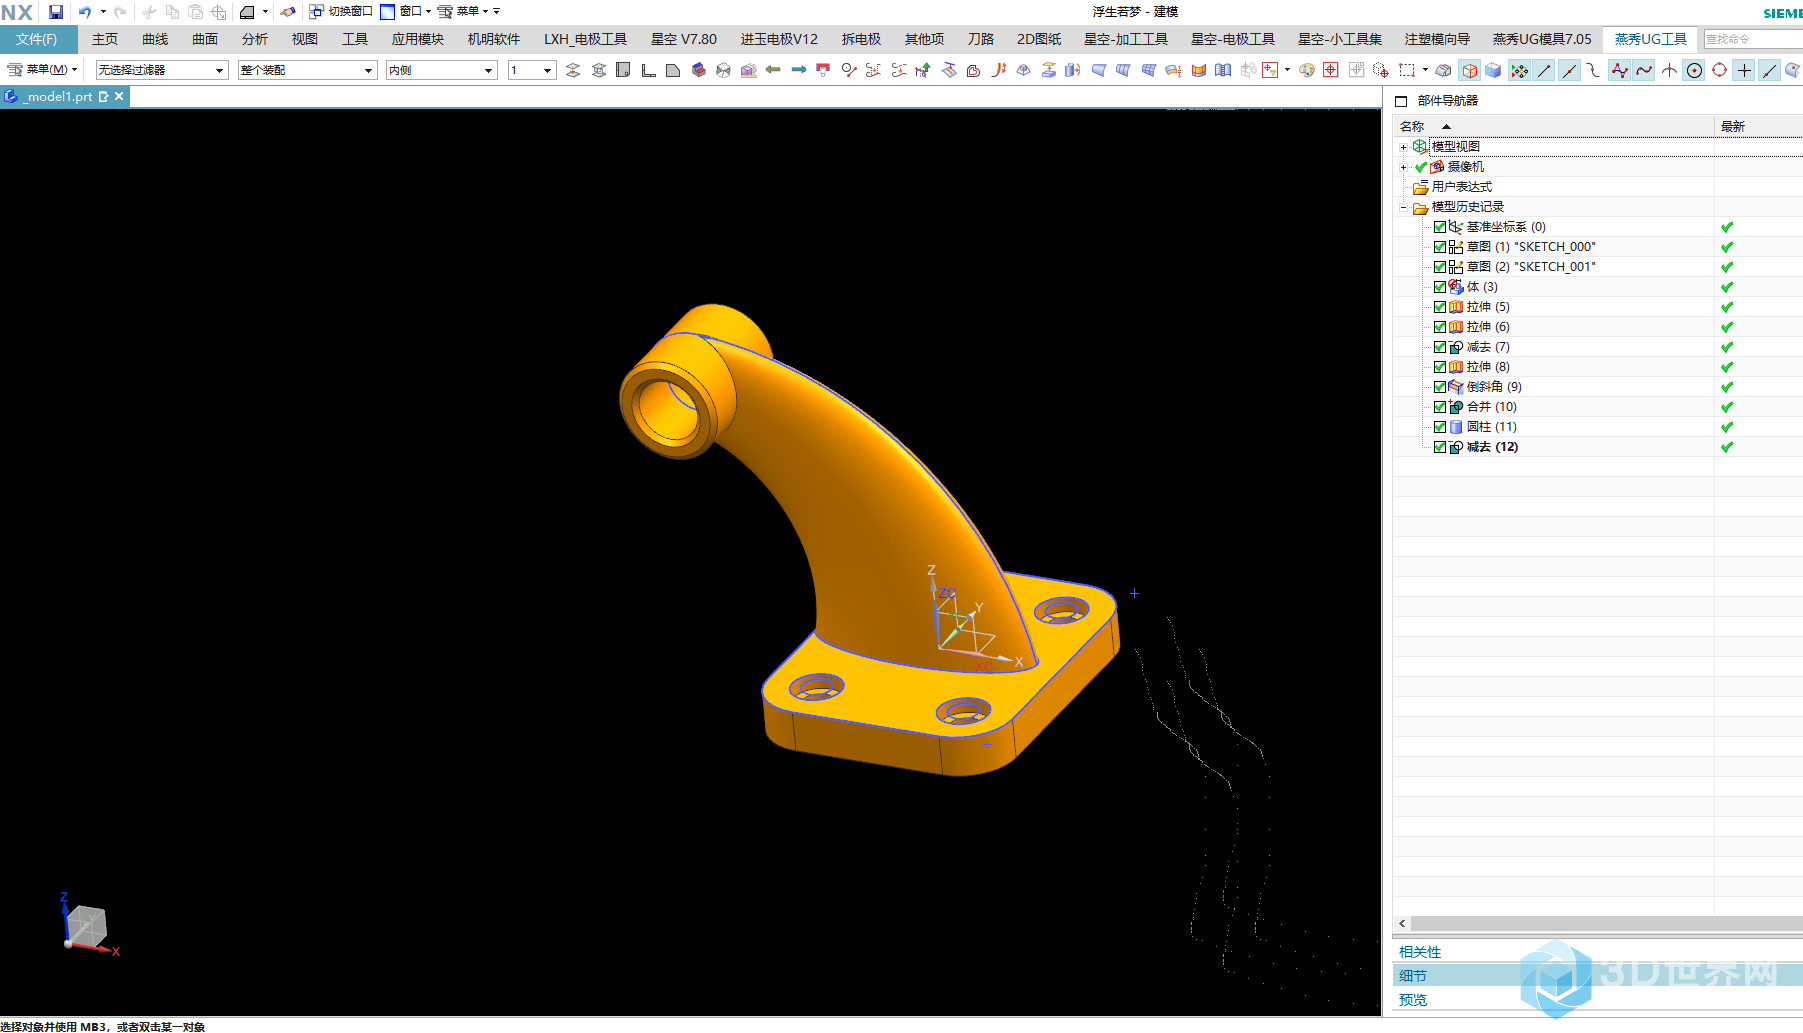Open the 整个装配 scope dropdown
The height and width of the screenshot is (1033, 1803).
(x=307, y=70)
